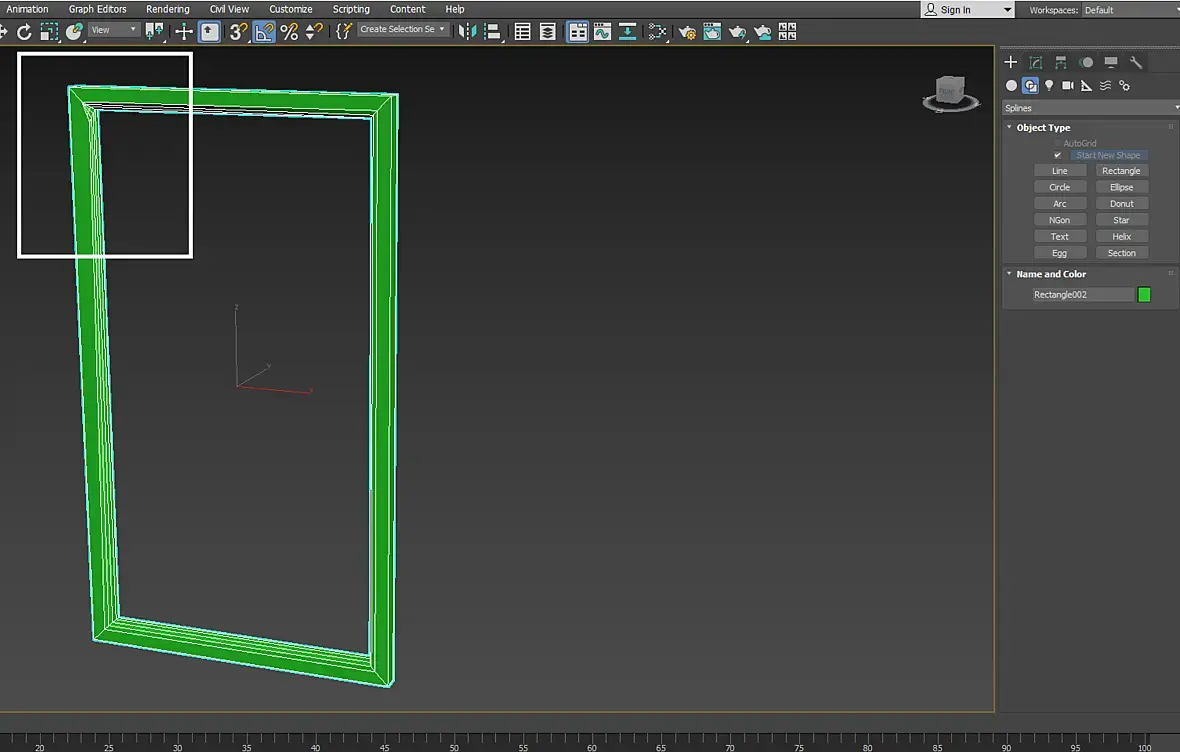The height and width of the screenshot is (752, 1180).
Task: Click the Ellipse spline button
Action: [1121, 187]
